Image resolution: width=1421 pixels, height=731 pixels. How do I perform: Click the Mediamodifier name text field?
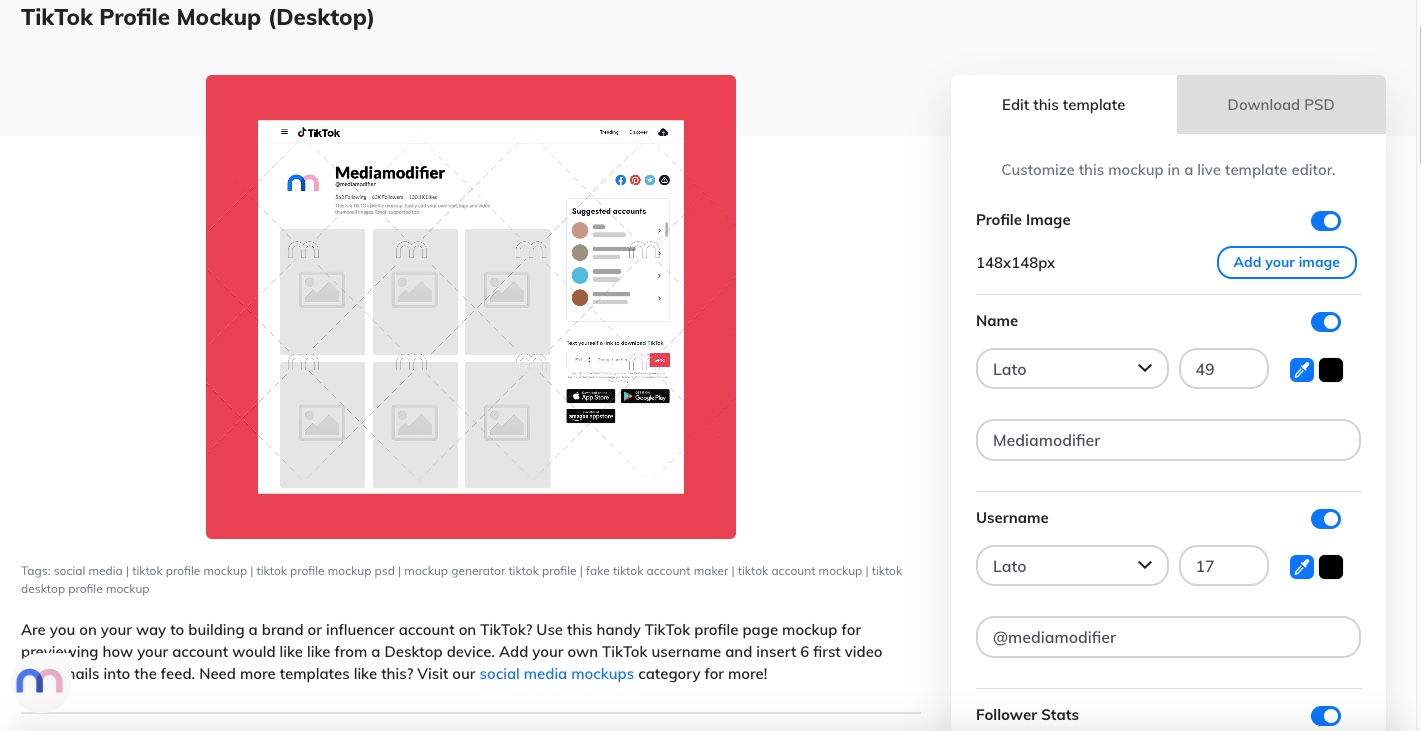1168,440
